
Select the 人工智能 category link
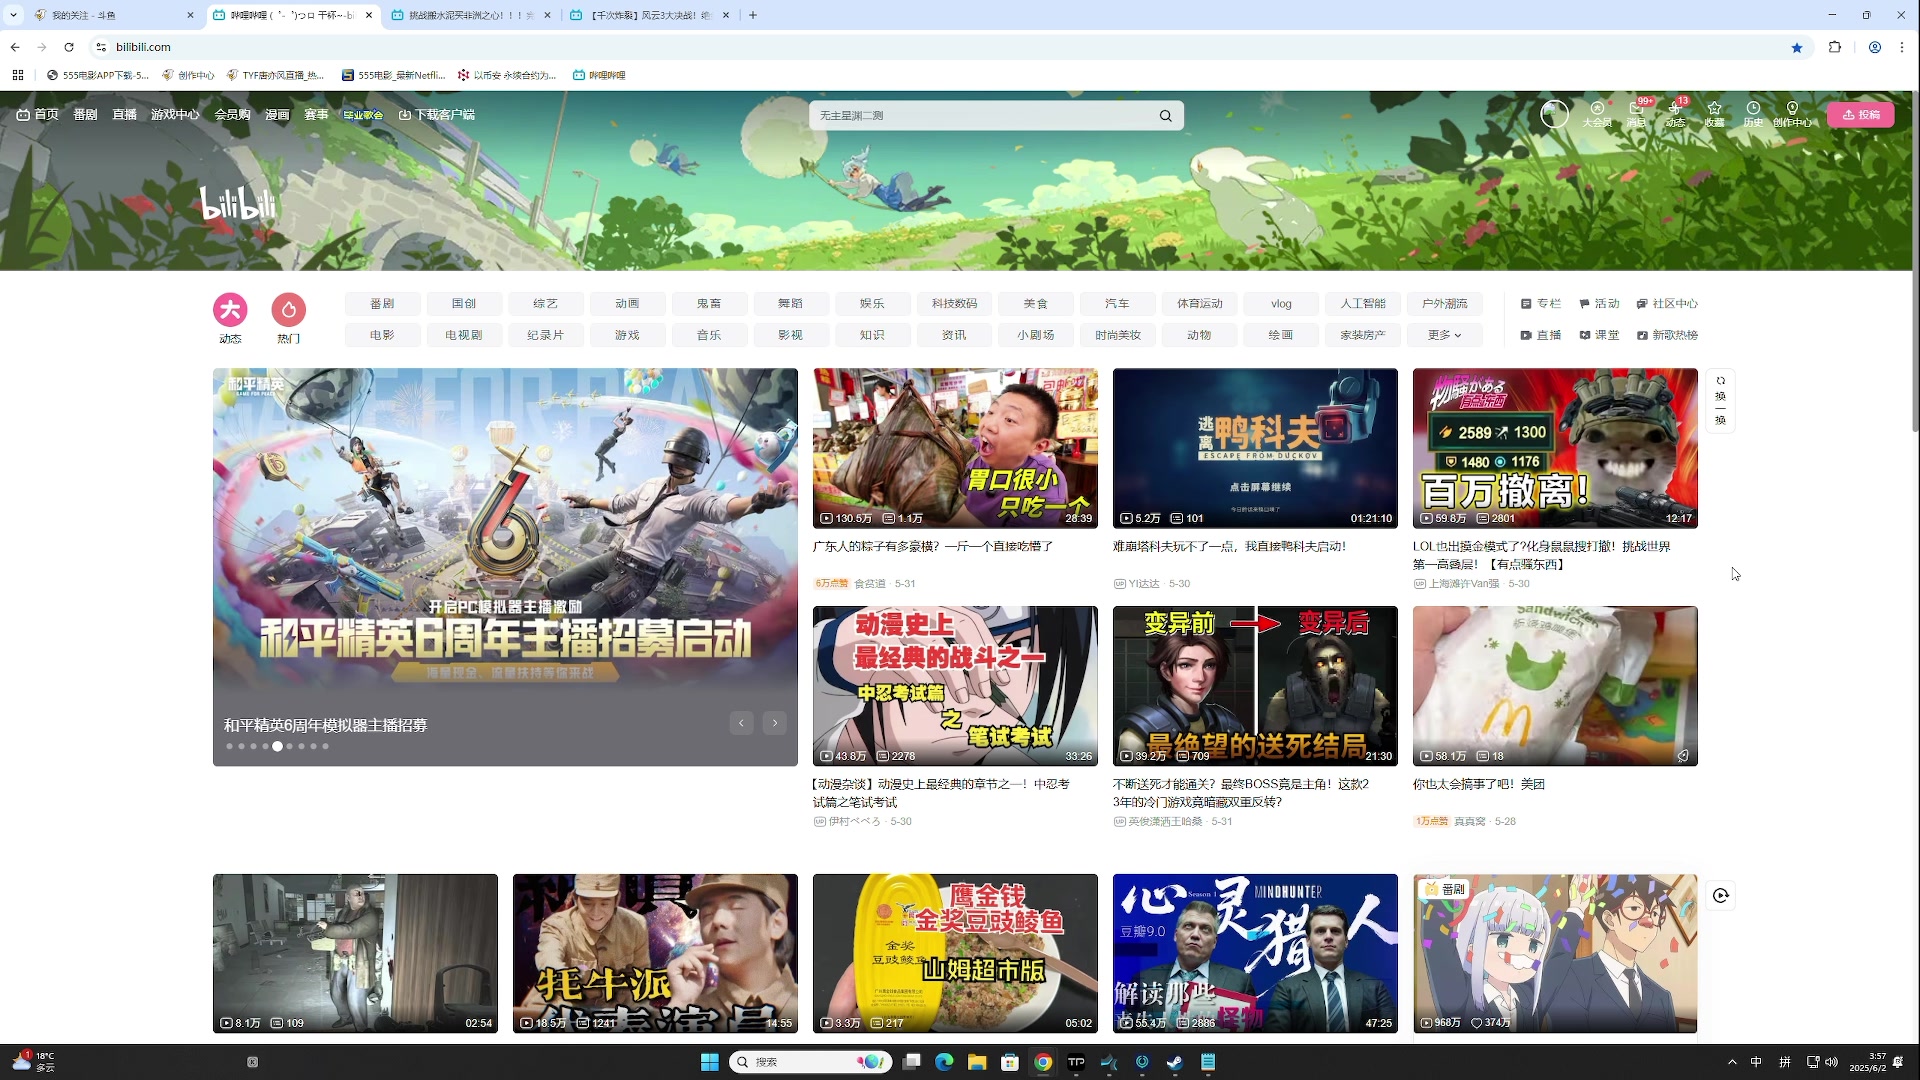(1363, 304)
